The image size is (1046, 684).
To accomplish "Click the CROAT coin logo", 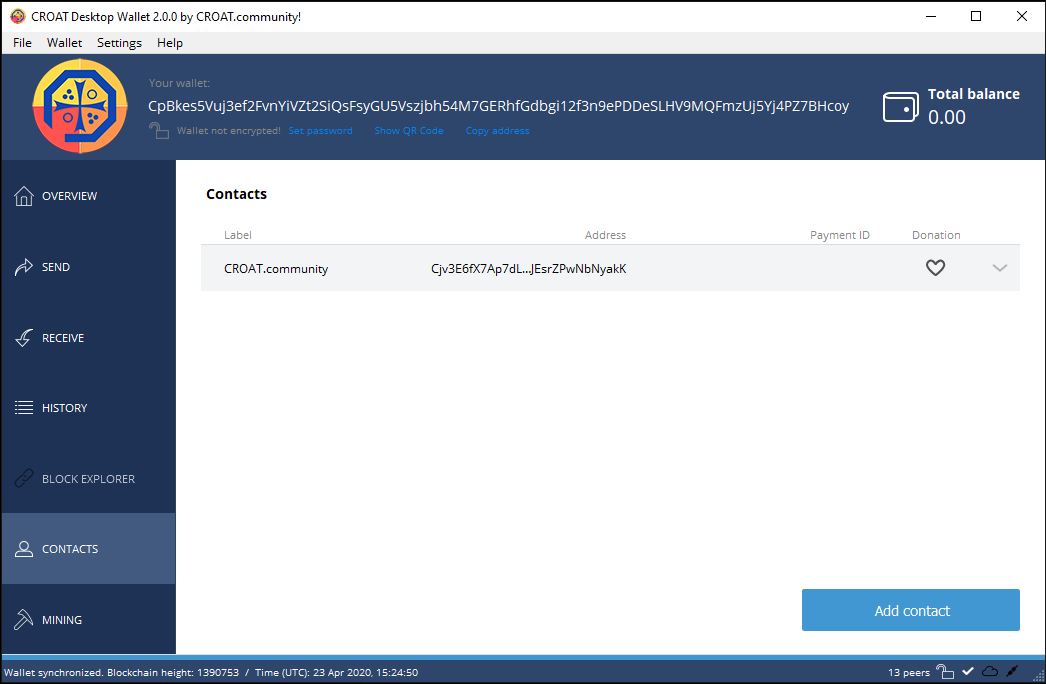I will click(80, 106).
